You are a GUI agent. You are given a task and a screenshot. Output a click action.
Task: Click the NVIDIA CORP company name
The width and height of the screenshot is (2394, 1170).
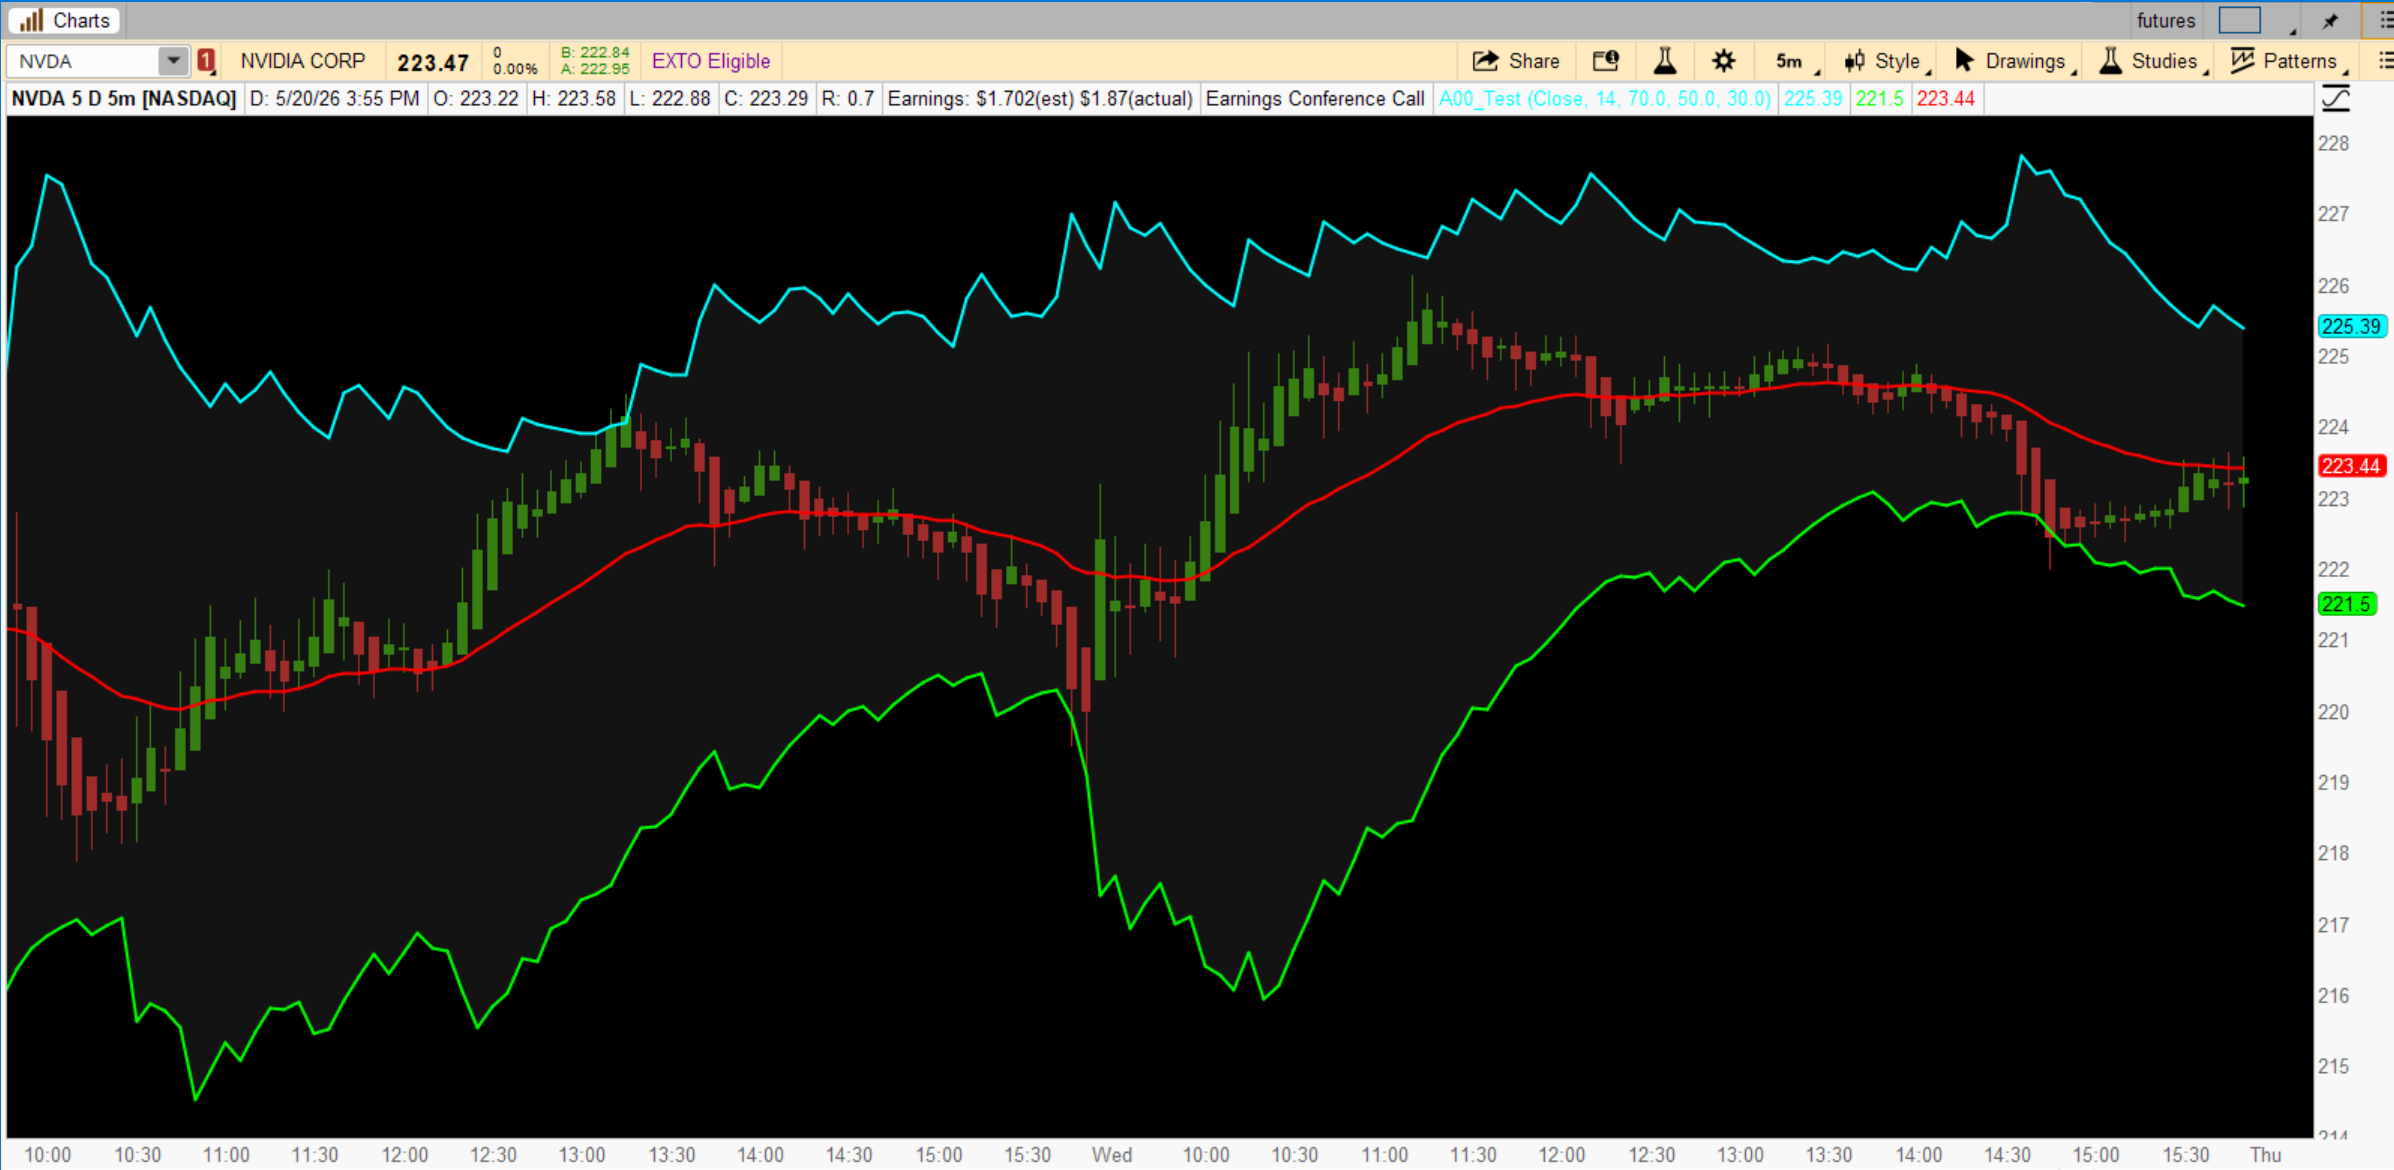click(303, 61)
